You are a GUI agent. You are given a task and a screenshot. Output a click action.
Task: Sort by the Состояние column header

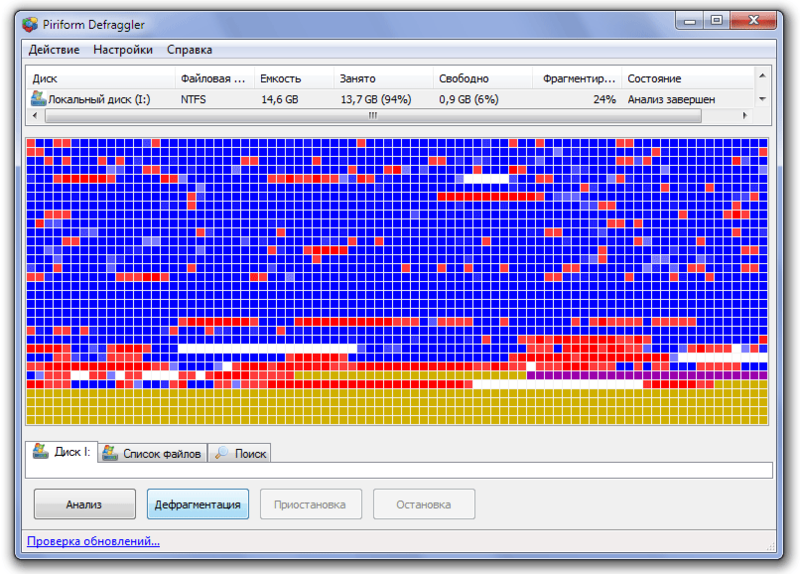[688, 79]
